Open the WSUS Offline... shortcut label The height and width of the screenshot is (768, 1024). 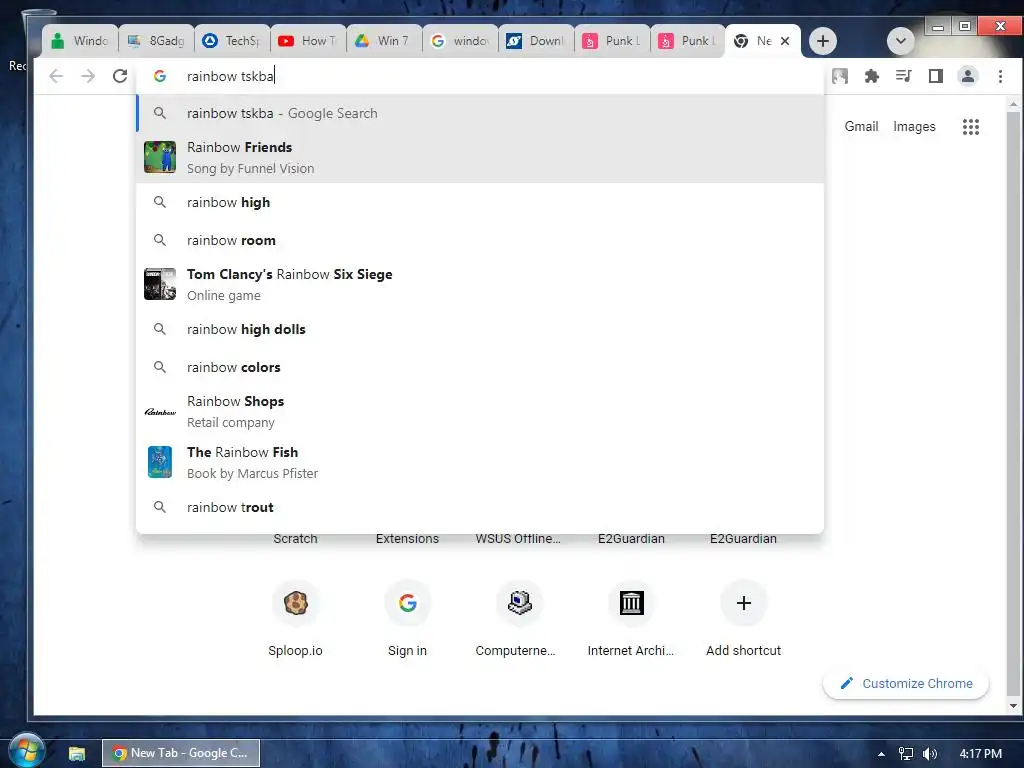(x=518, y=539)
